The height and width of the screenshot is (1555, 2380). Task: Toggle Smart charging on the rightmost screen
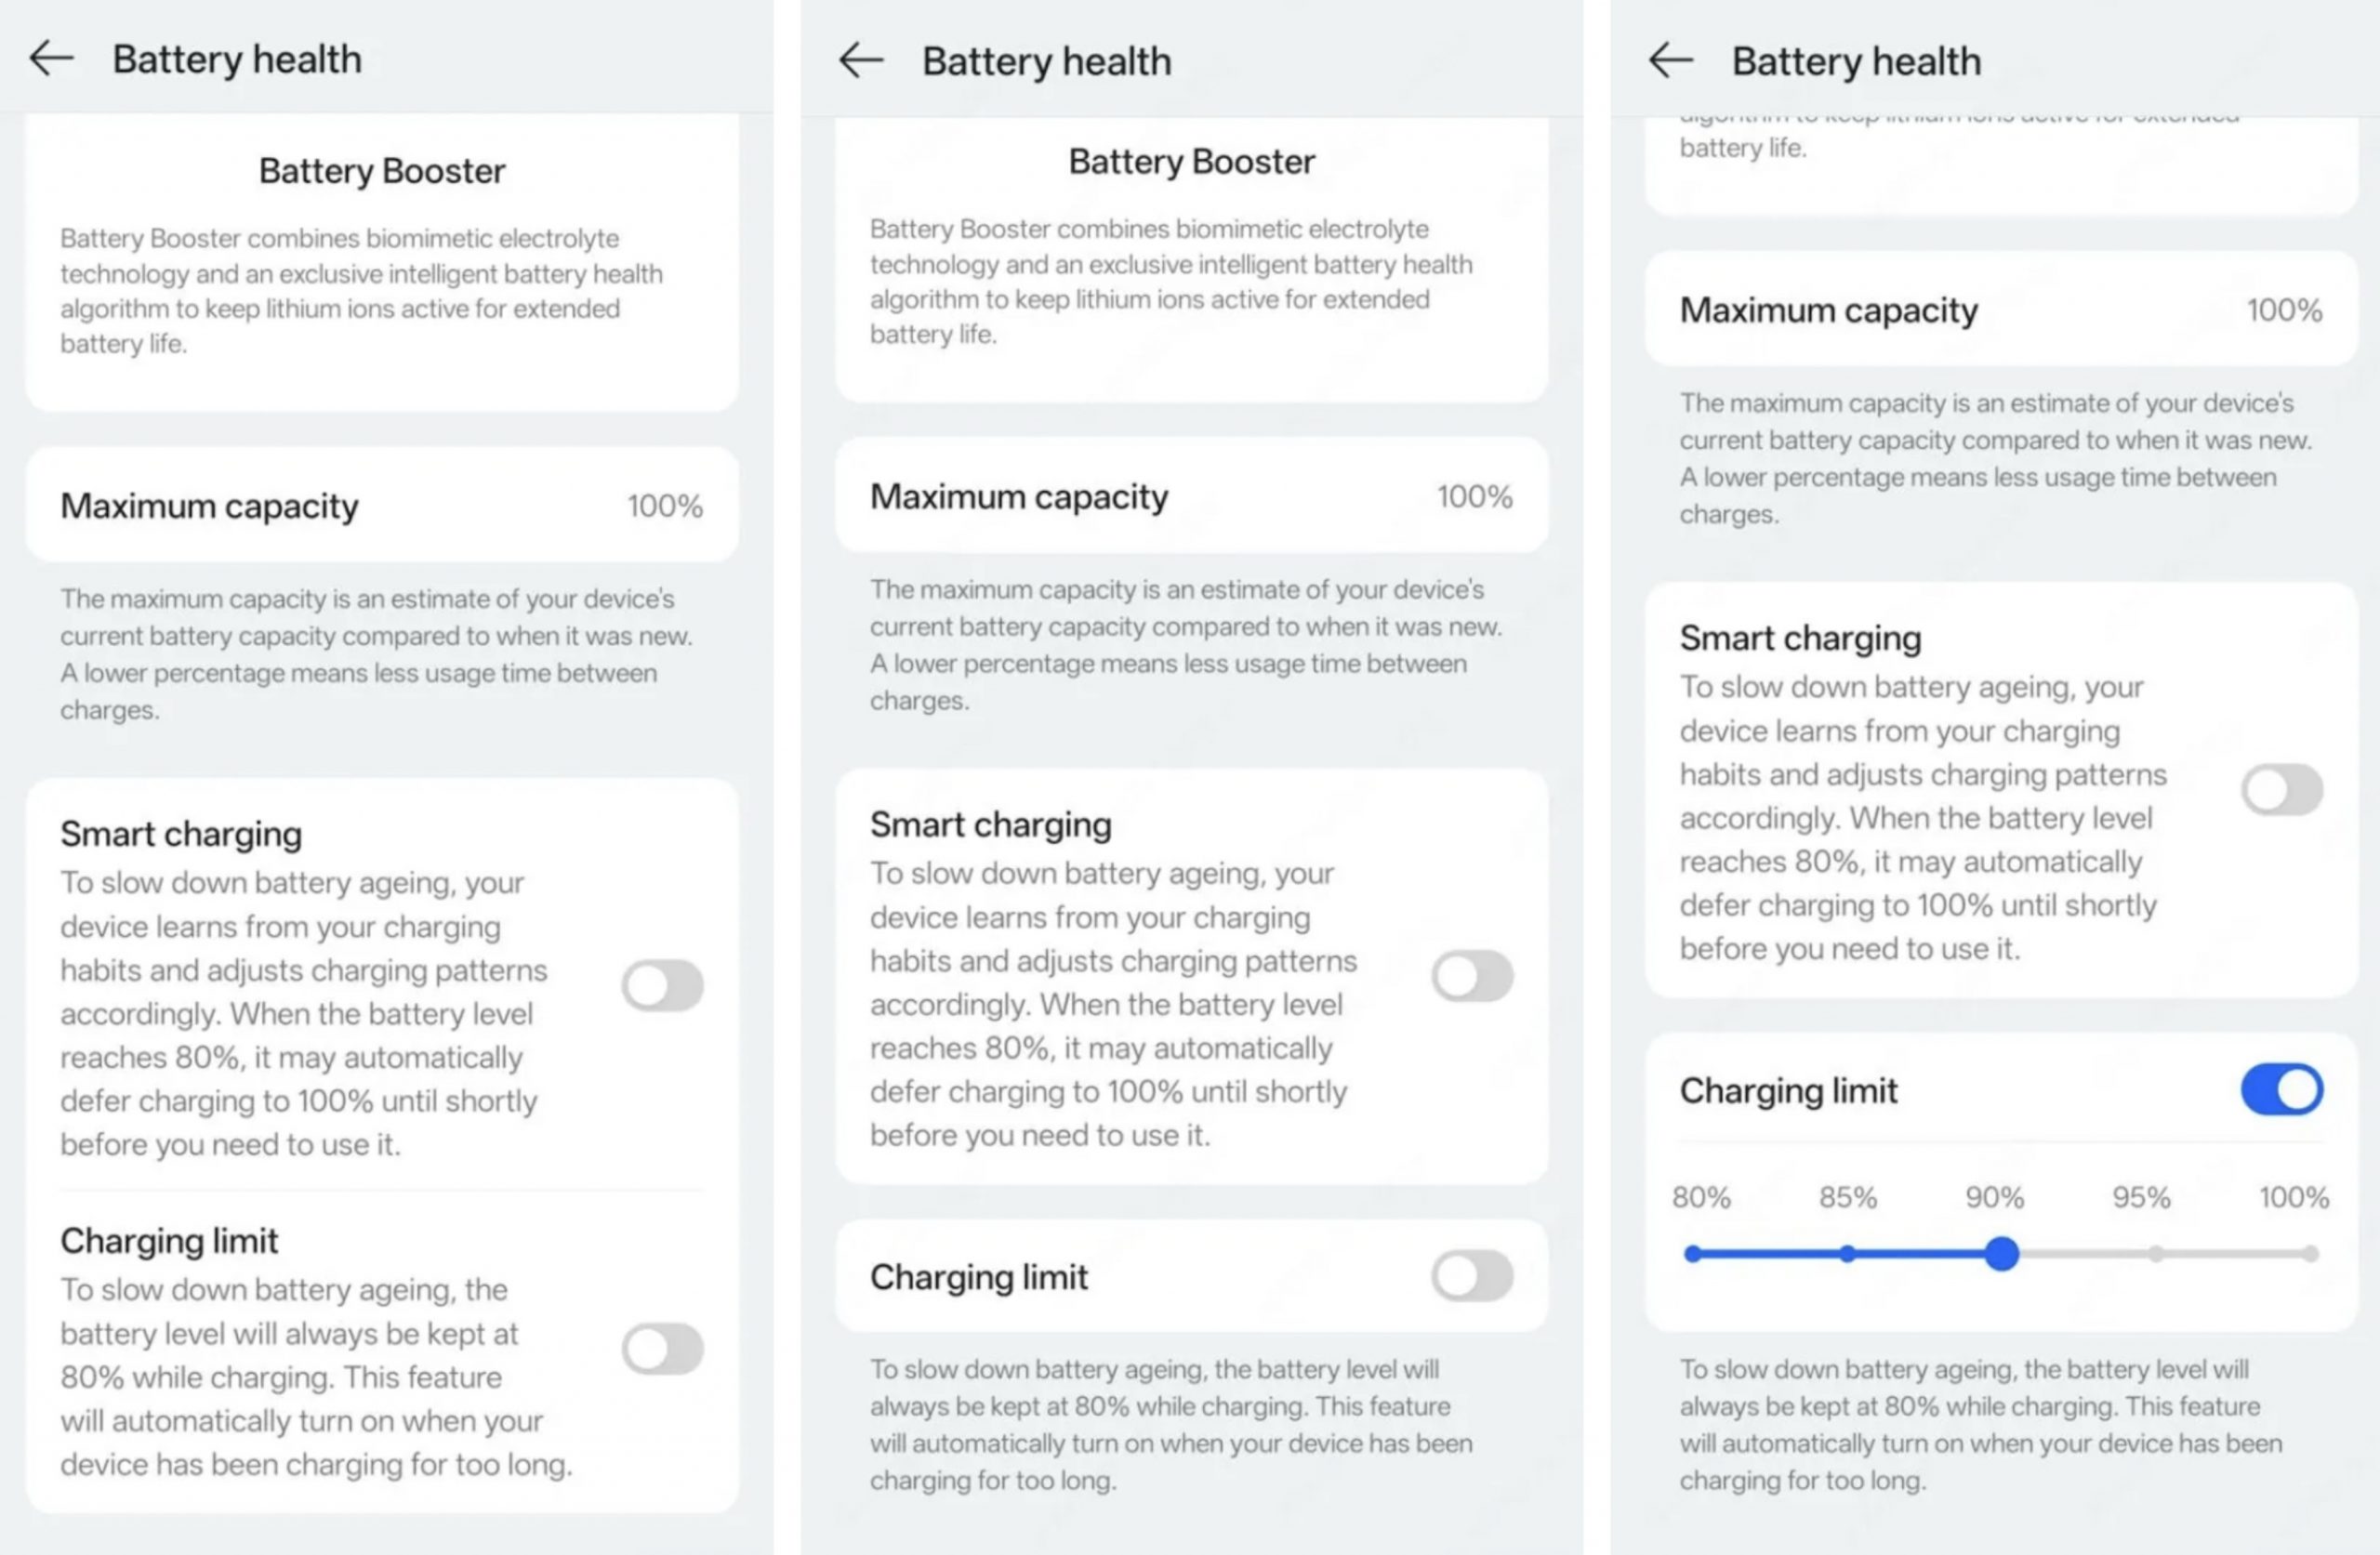click(x=2281, y=789)
